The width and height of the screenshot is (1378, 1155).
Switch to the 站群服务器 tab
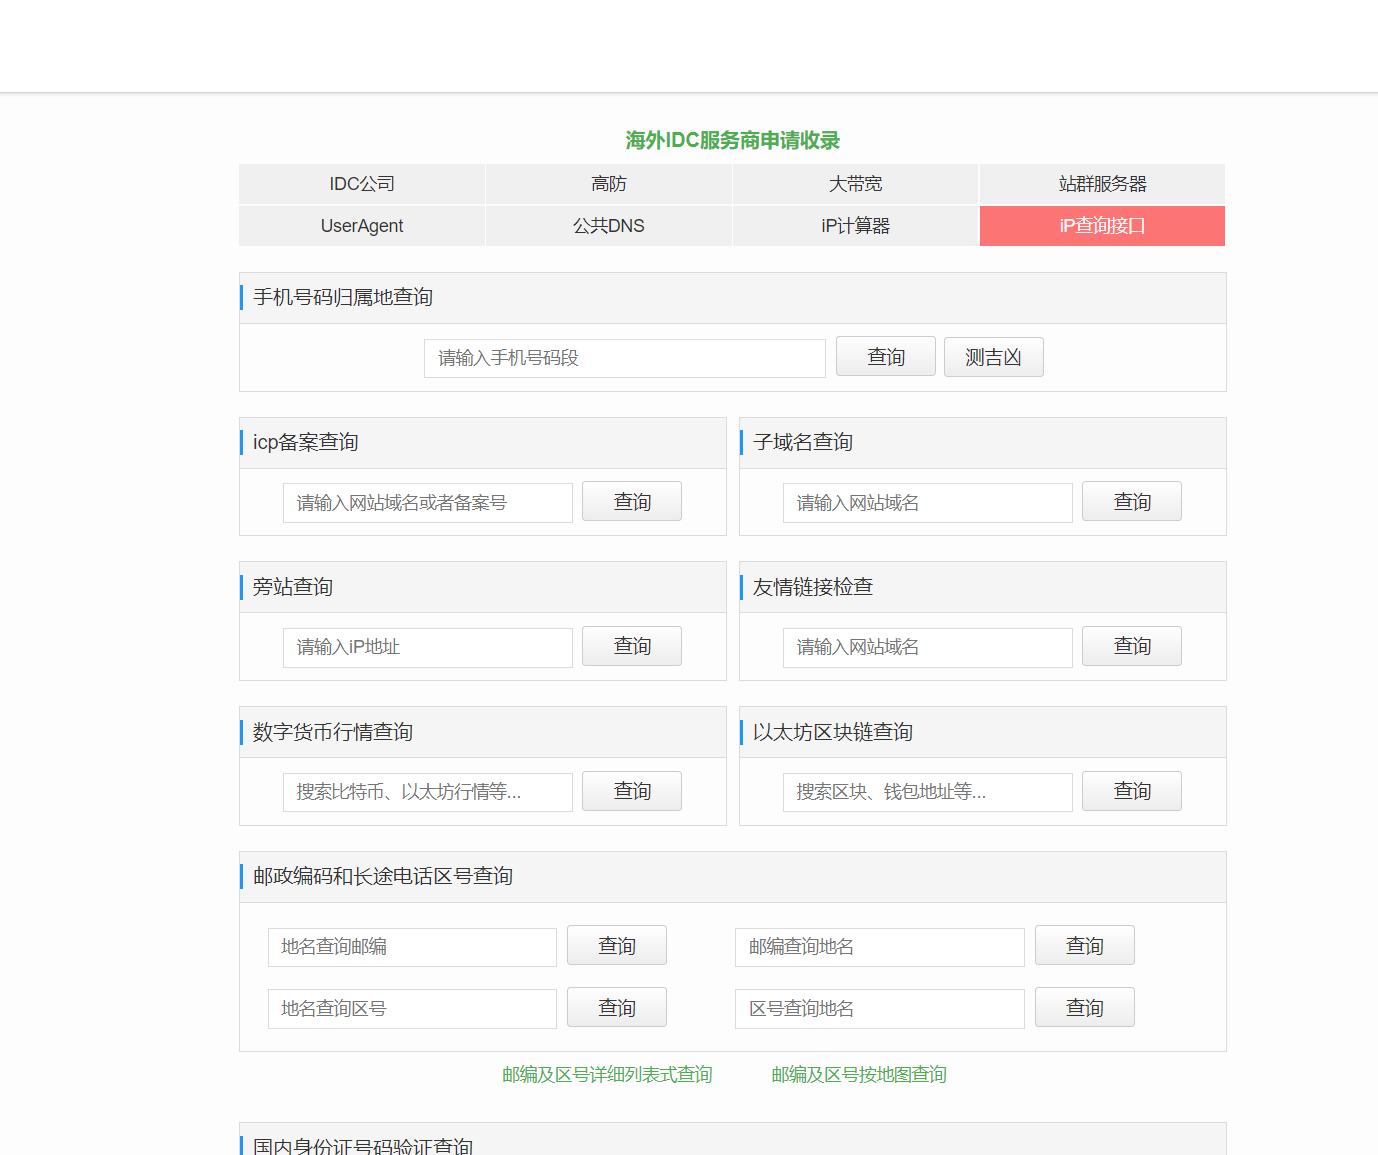1102,184
